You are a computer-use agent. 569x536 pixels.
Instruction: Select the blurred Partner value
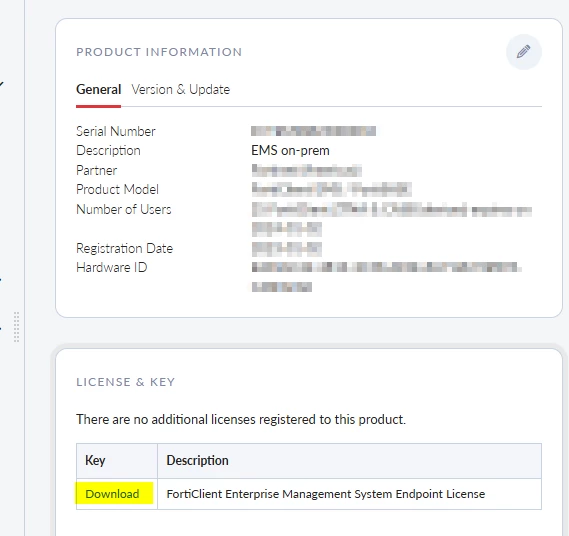(307, 170)
